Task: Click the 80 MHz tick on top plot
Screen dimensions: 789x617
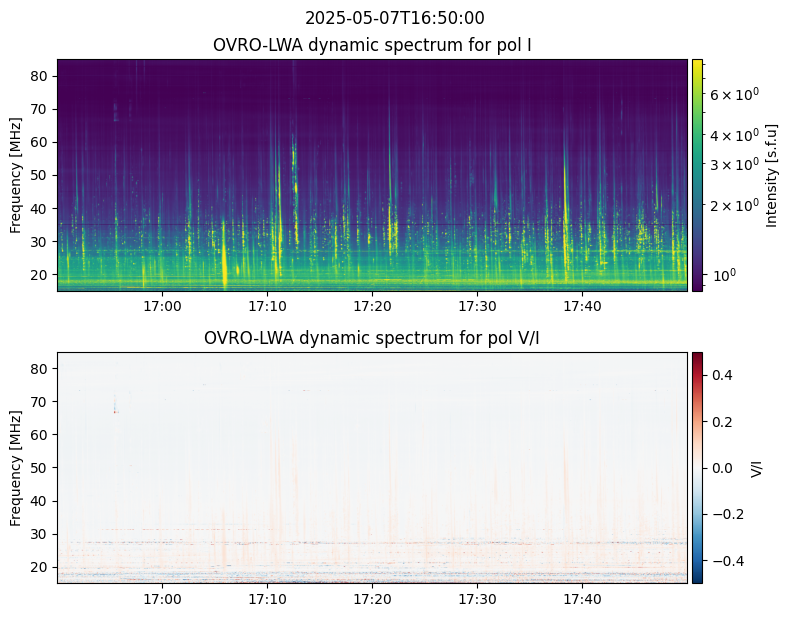Action: (40, 76)
